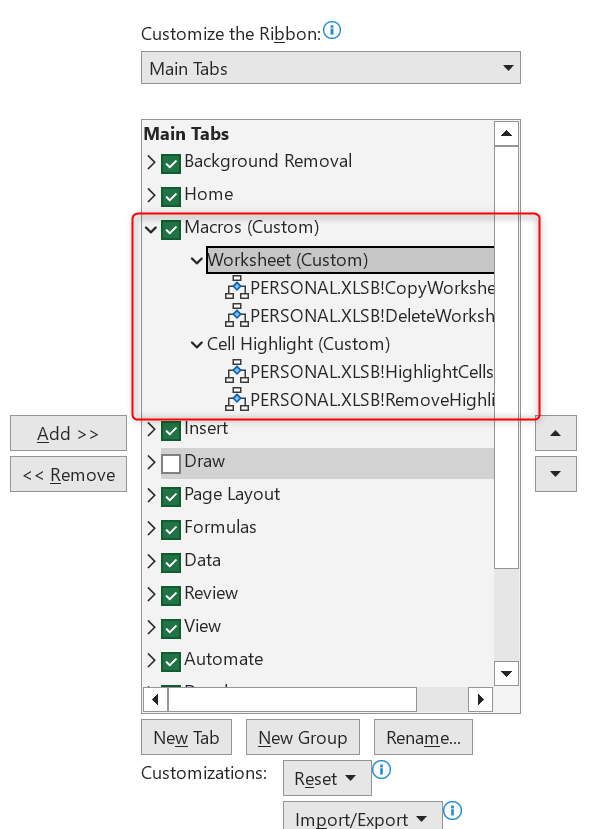Expand the Automate tab node
This screenshot has width=601, height=829.
[x=151, y=660]
